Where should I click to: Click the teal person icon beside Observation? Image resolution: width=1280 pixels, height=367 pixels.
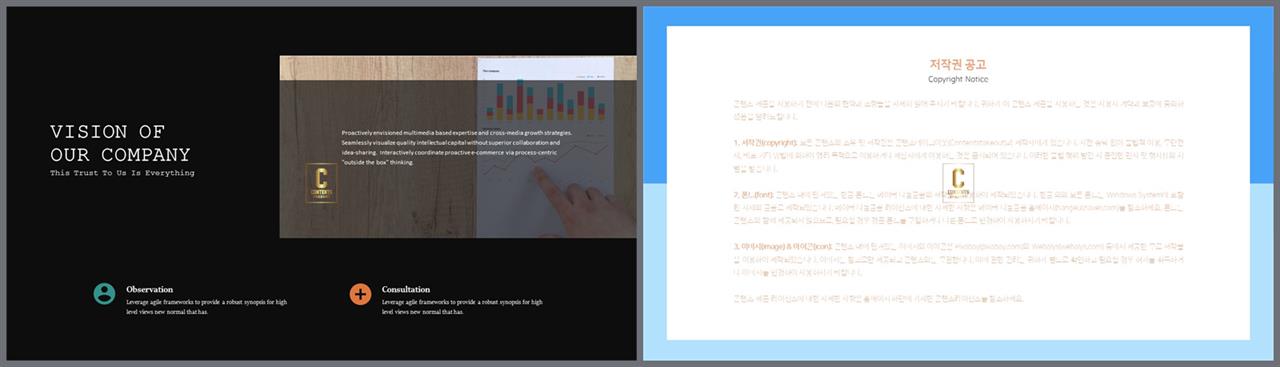point(104,294)
